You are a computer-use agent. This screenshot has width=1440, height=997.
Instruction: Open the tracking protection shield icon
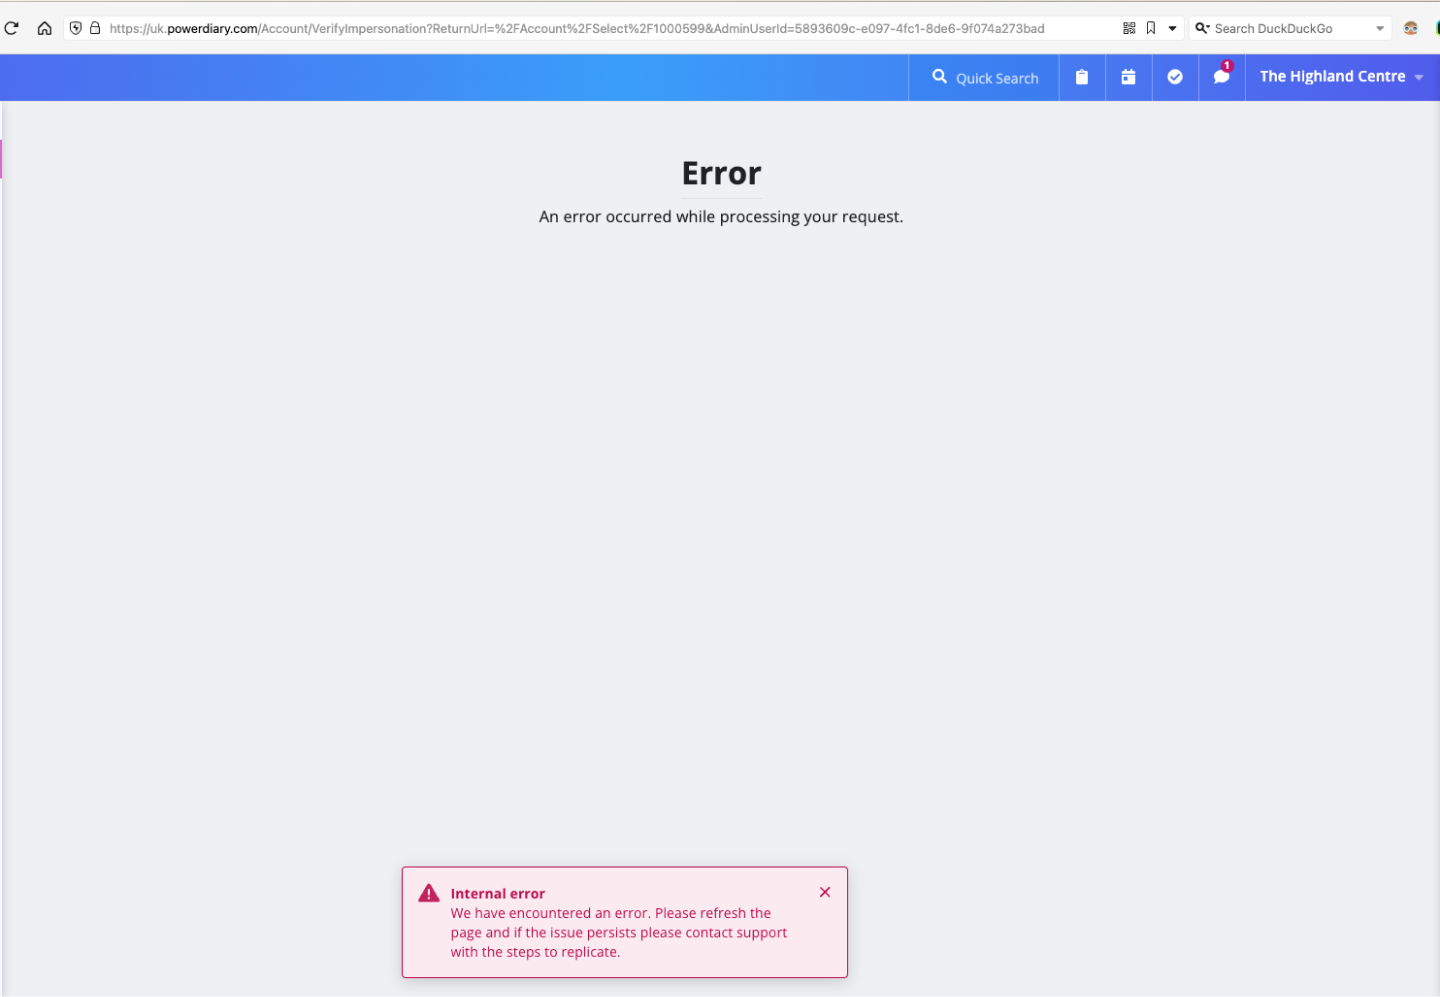point(76,28)
